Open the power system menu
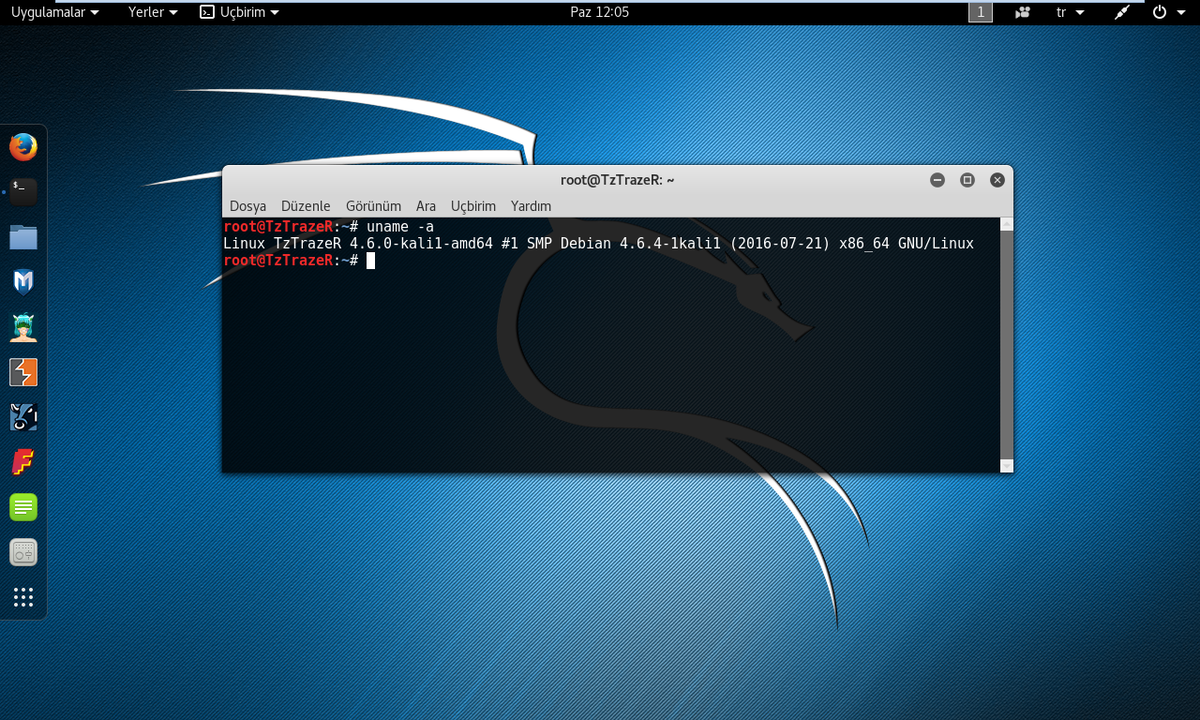 tap(1167, 12)
